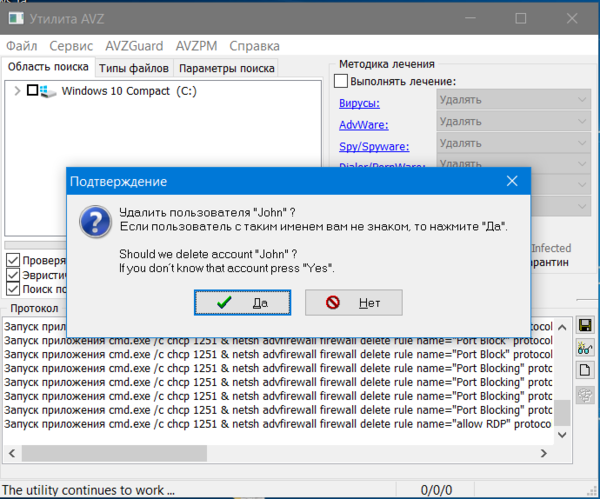Click the glasses icon beside the protocol log
Image resolution: width=600 pixels, height=499 pixels.
point(585,348)
